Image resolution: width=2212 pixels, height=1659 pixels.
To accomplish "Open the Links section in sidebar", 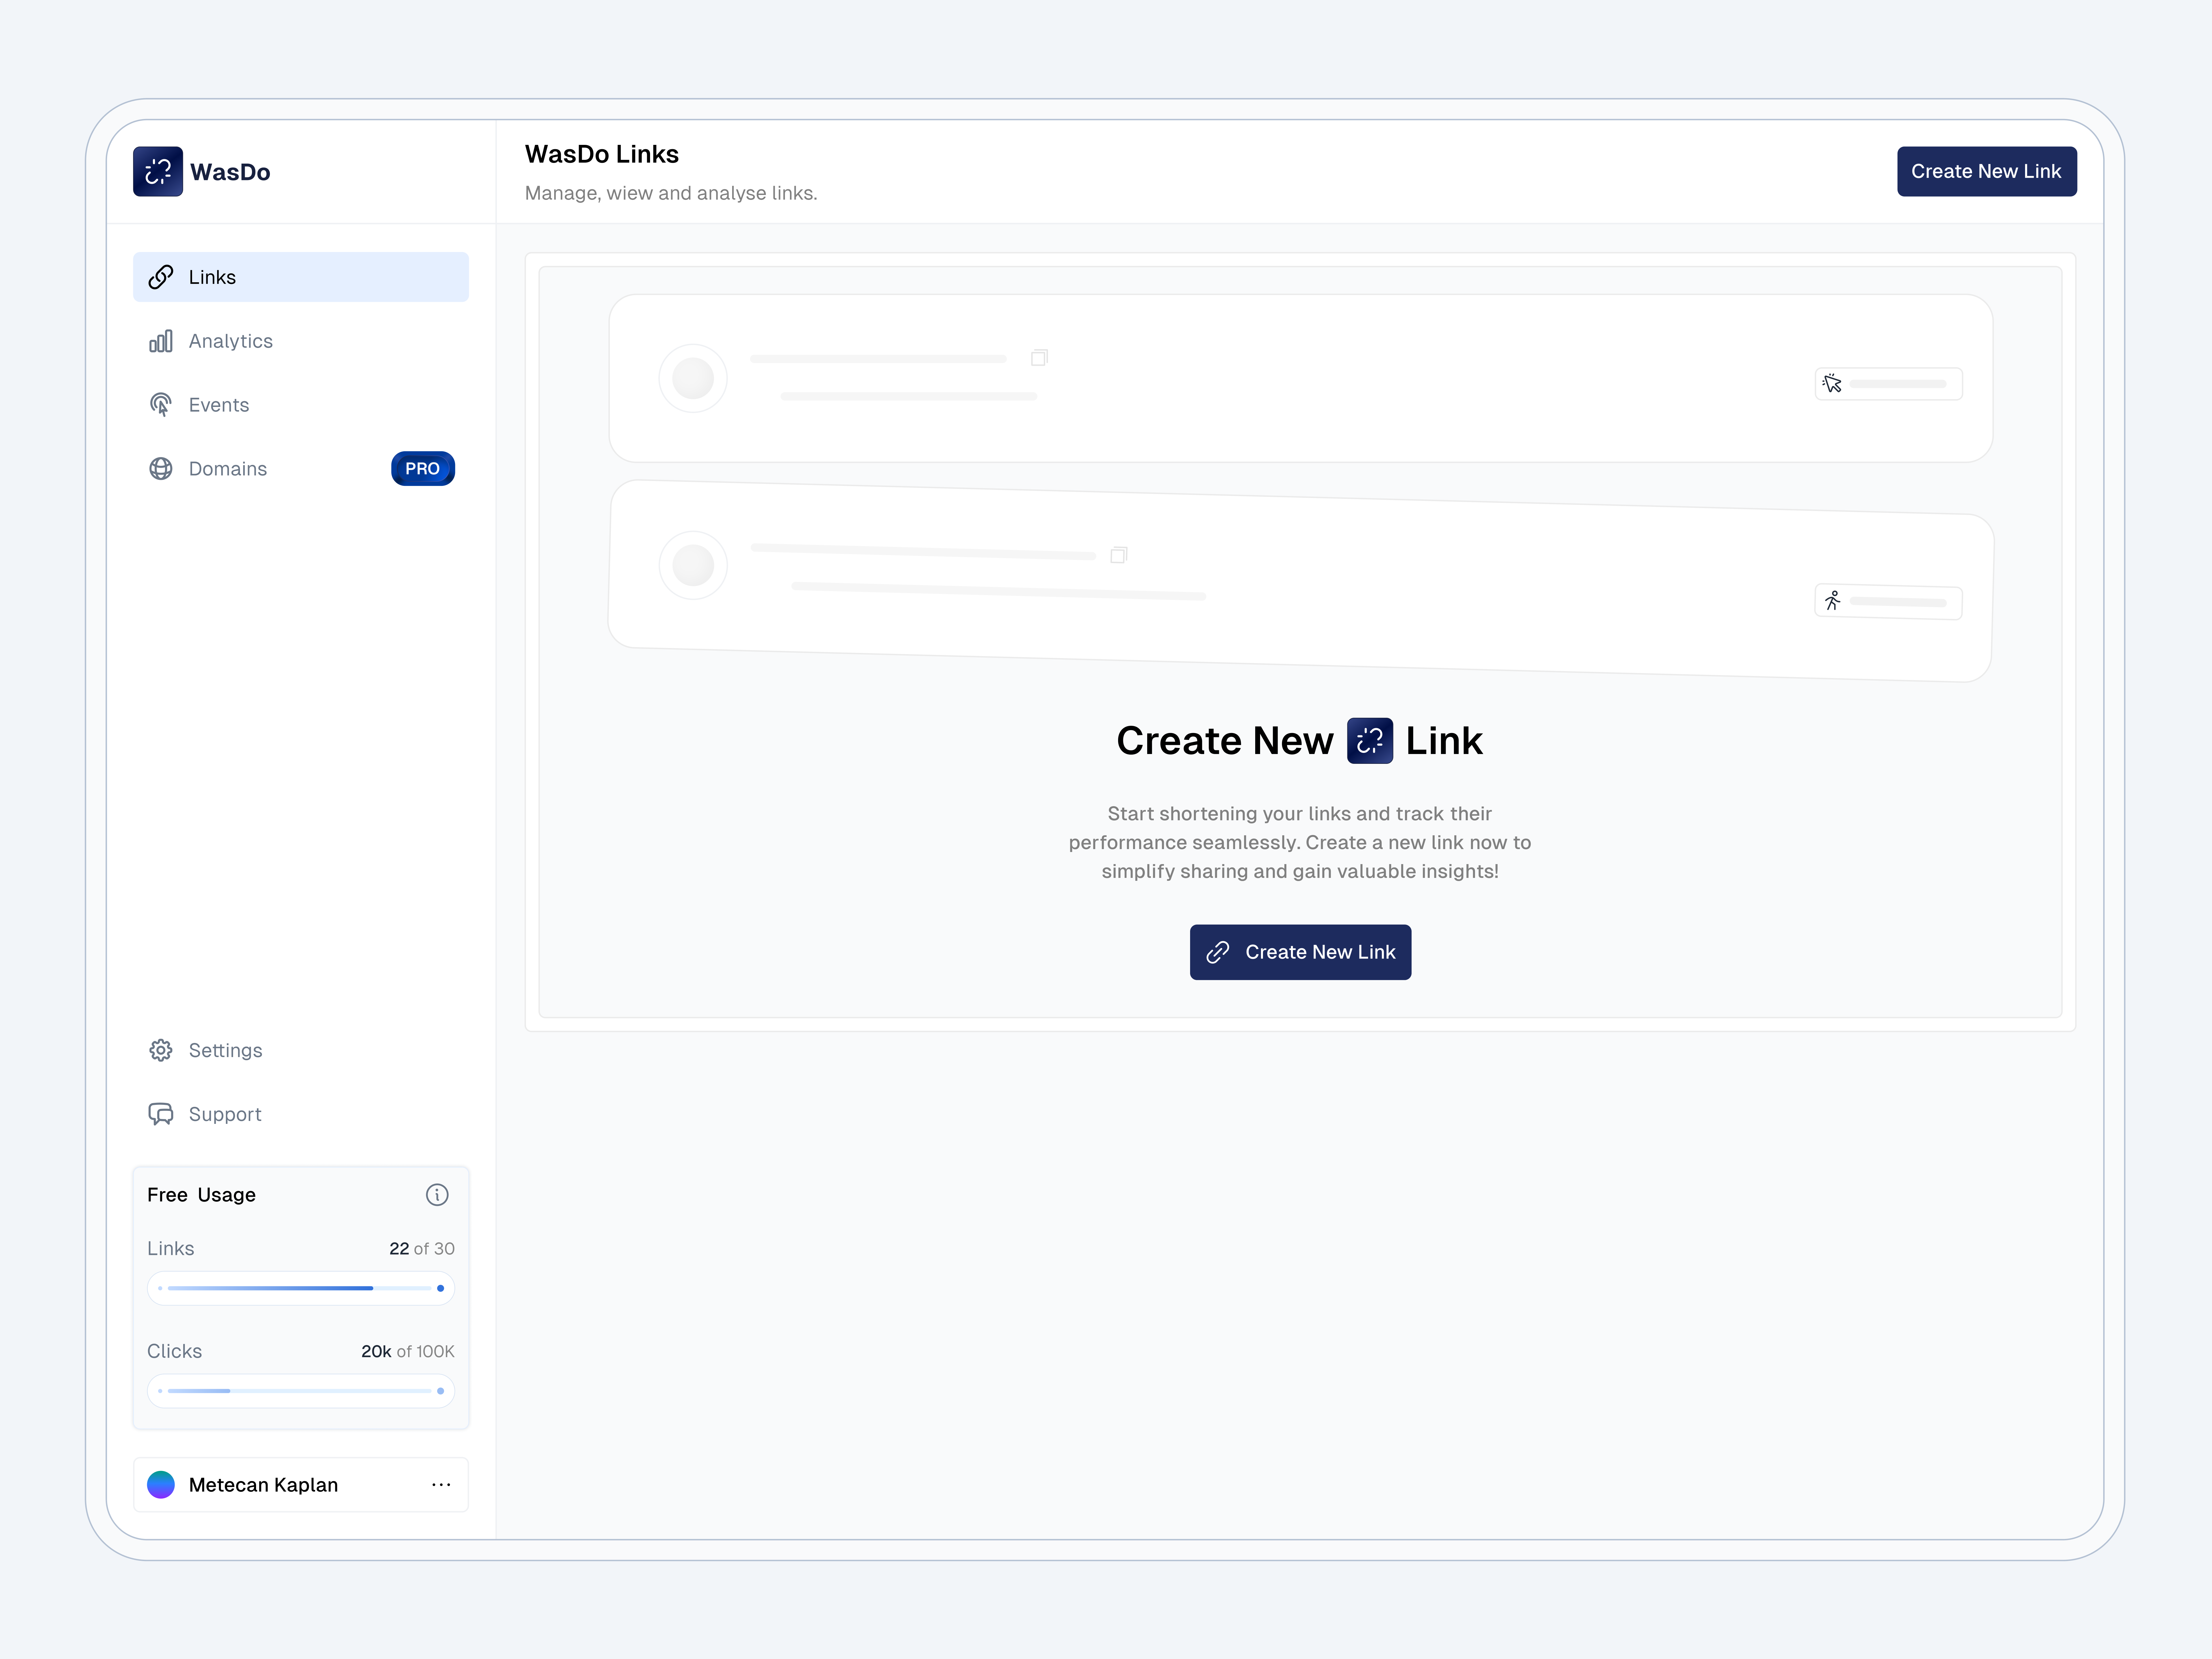I will 301,277.
